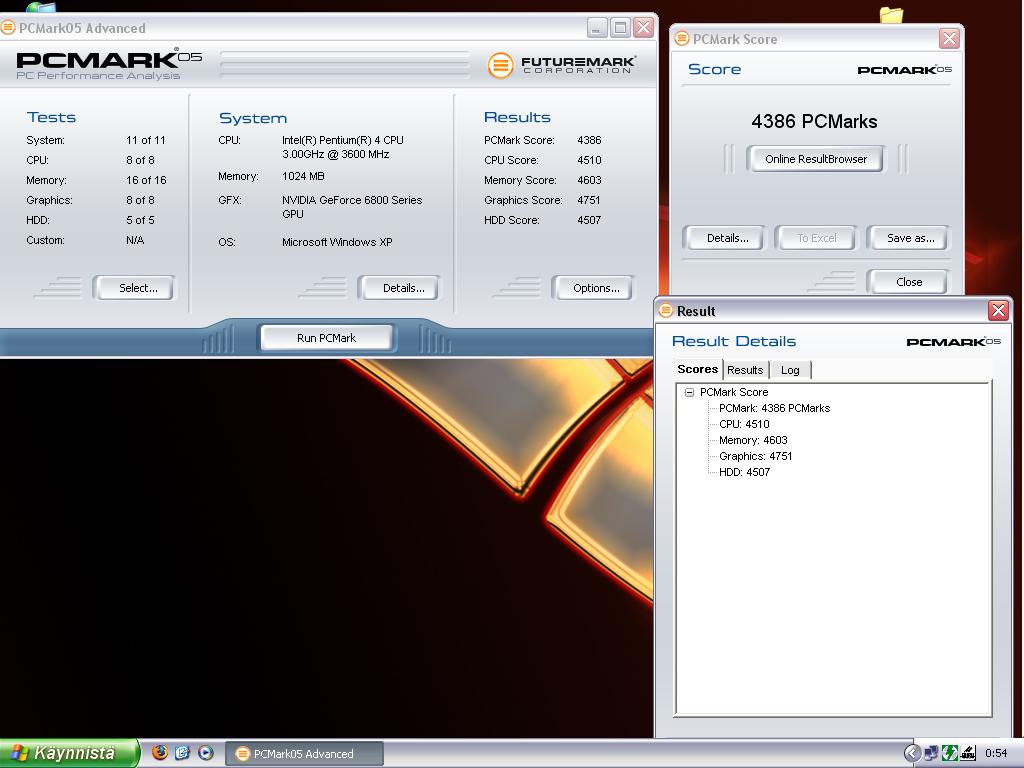This screenshot has height=768, width=1024.
Task: Click the second quick launch icon
Action: click(x=182, y=753)
